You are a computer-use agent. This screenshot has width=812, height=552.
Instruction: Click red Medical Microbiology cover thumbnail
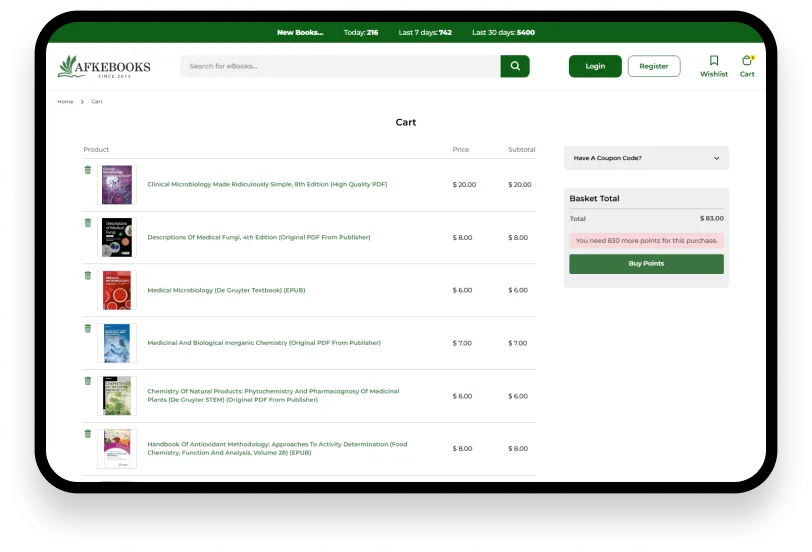[117, 290]
